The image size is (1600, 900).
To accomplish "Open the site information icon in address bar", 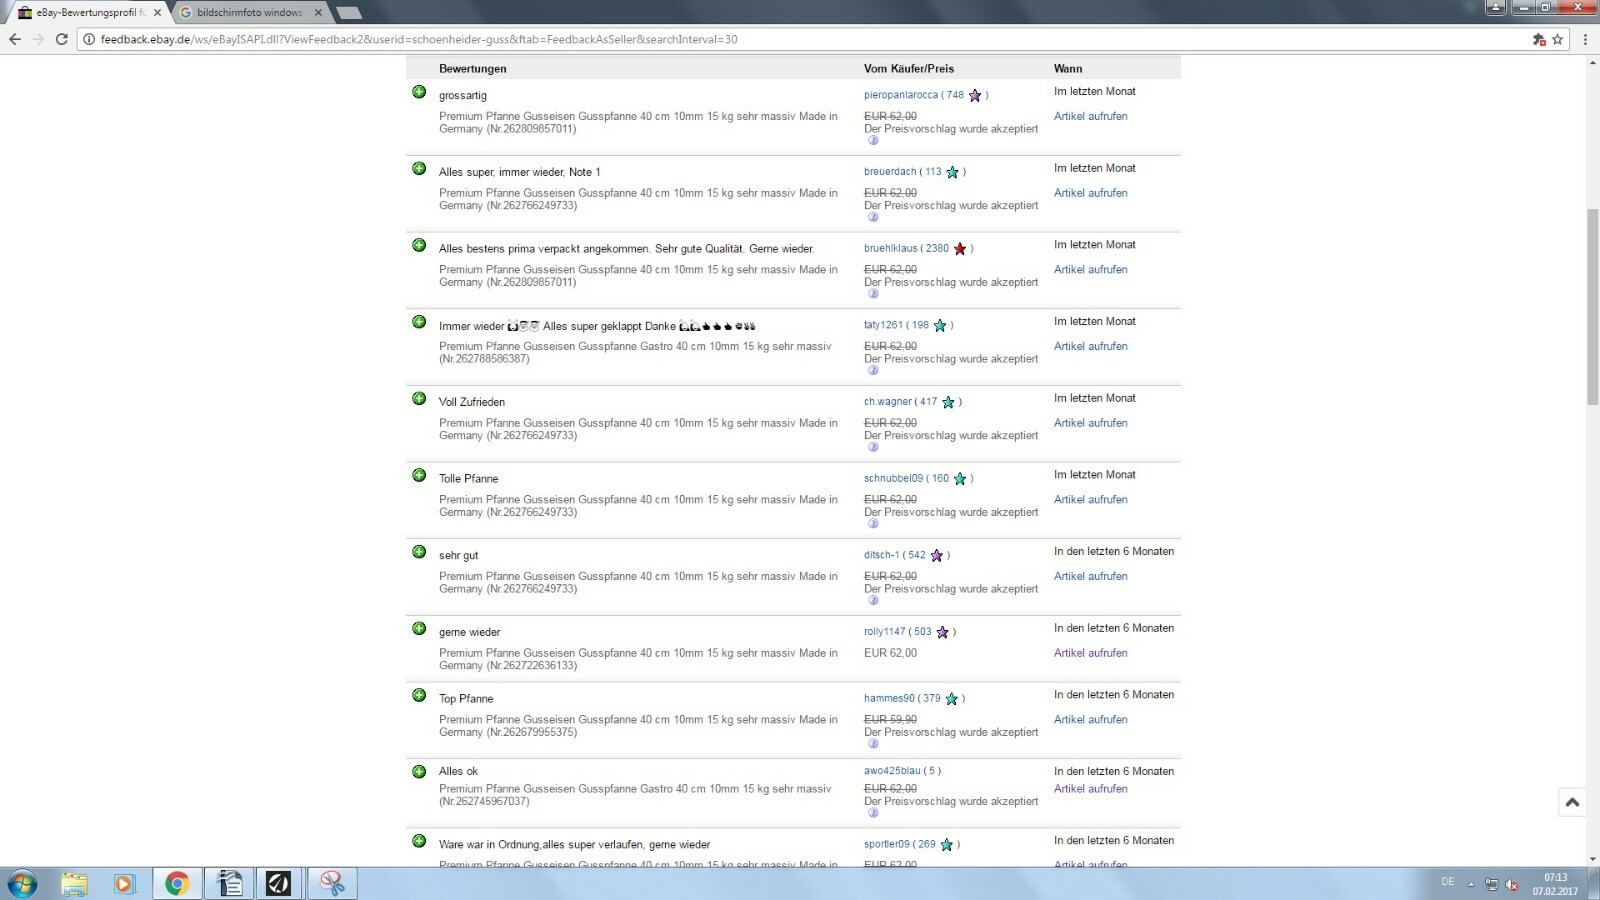I will (x=89, y=39).
